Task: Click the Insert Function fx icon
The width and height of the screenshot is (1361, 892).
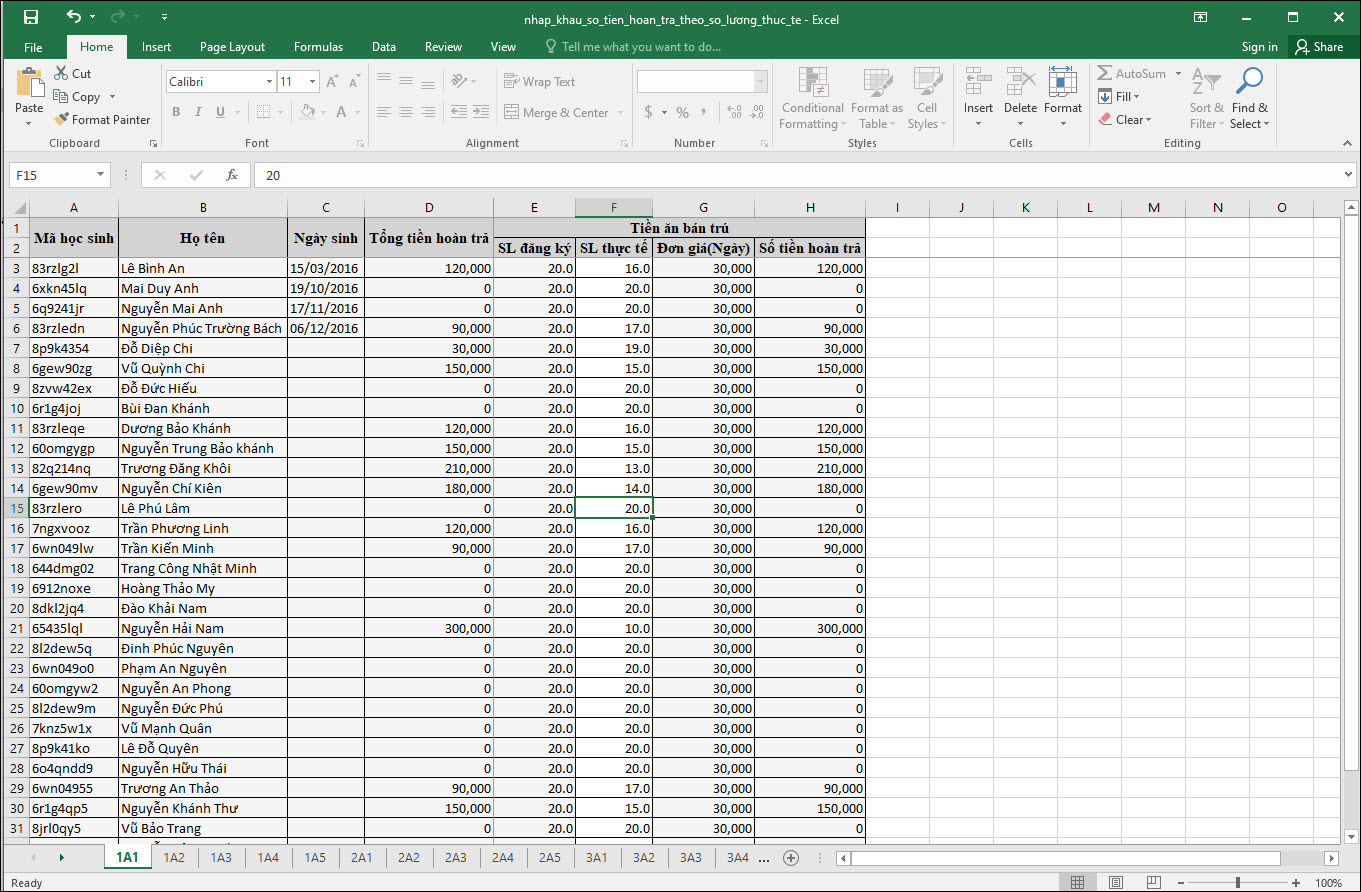Action: [232, 175]
